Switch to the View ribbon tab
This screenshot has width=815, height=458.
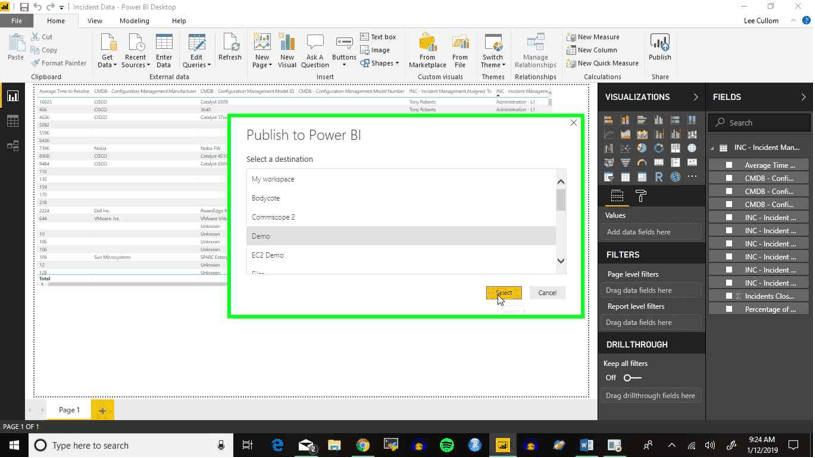[x=95, y=21]
